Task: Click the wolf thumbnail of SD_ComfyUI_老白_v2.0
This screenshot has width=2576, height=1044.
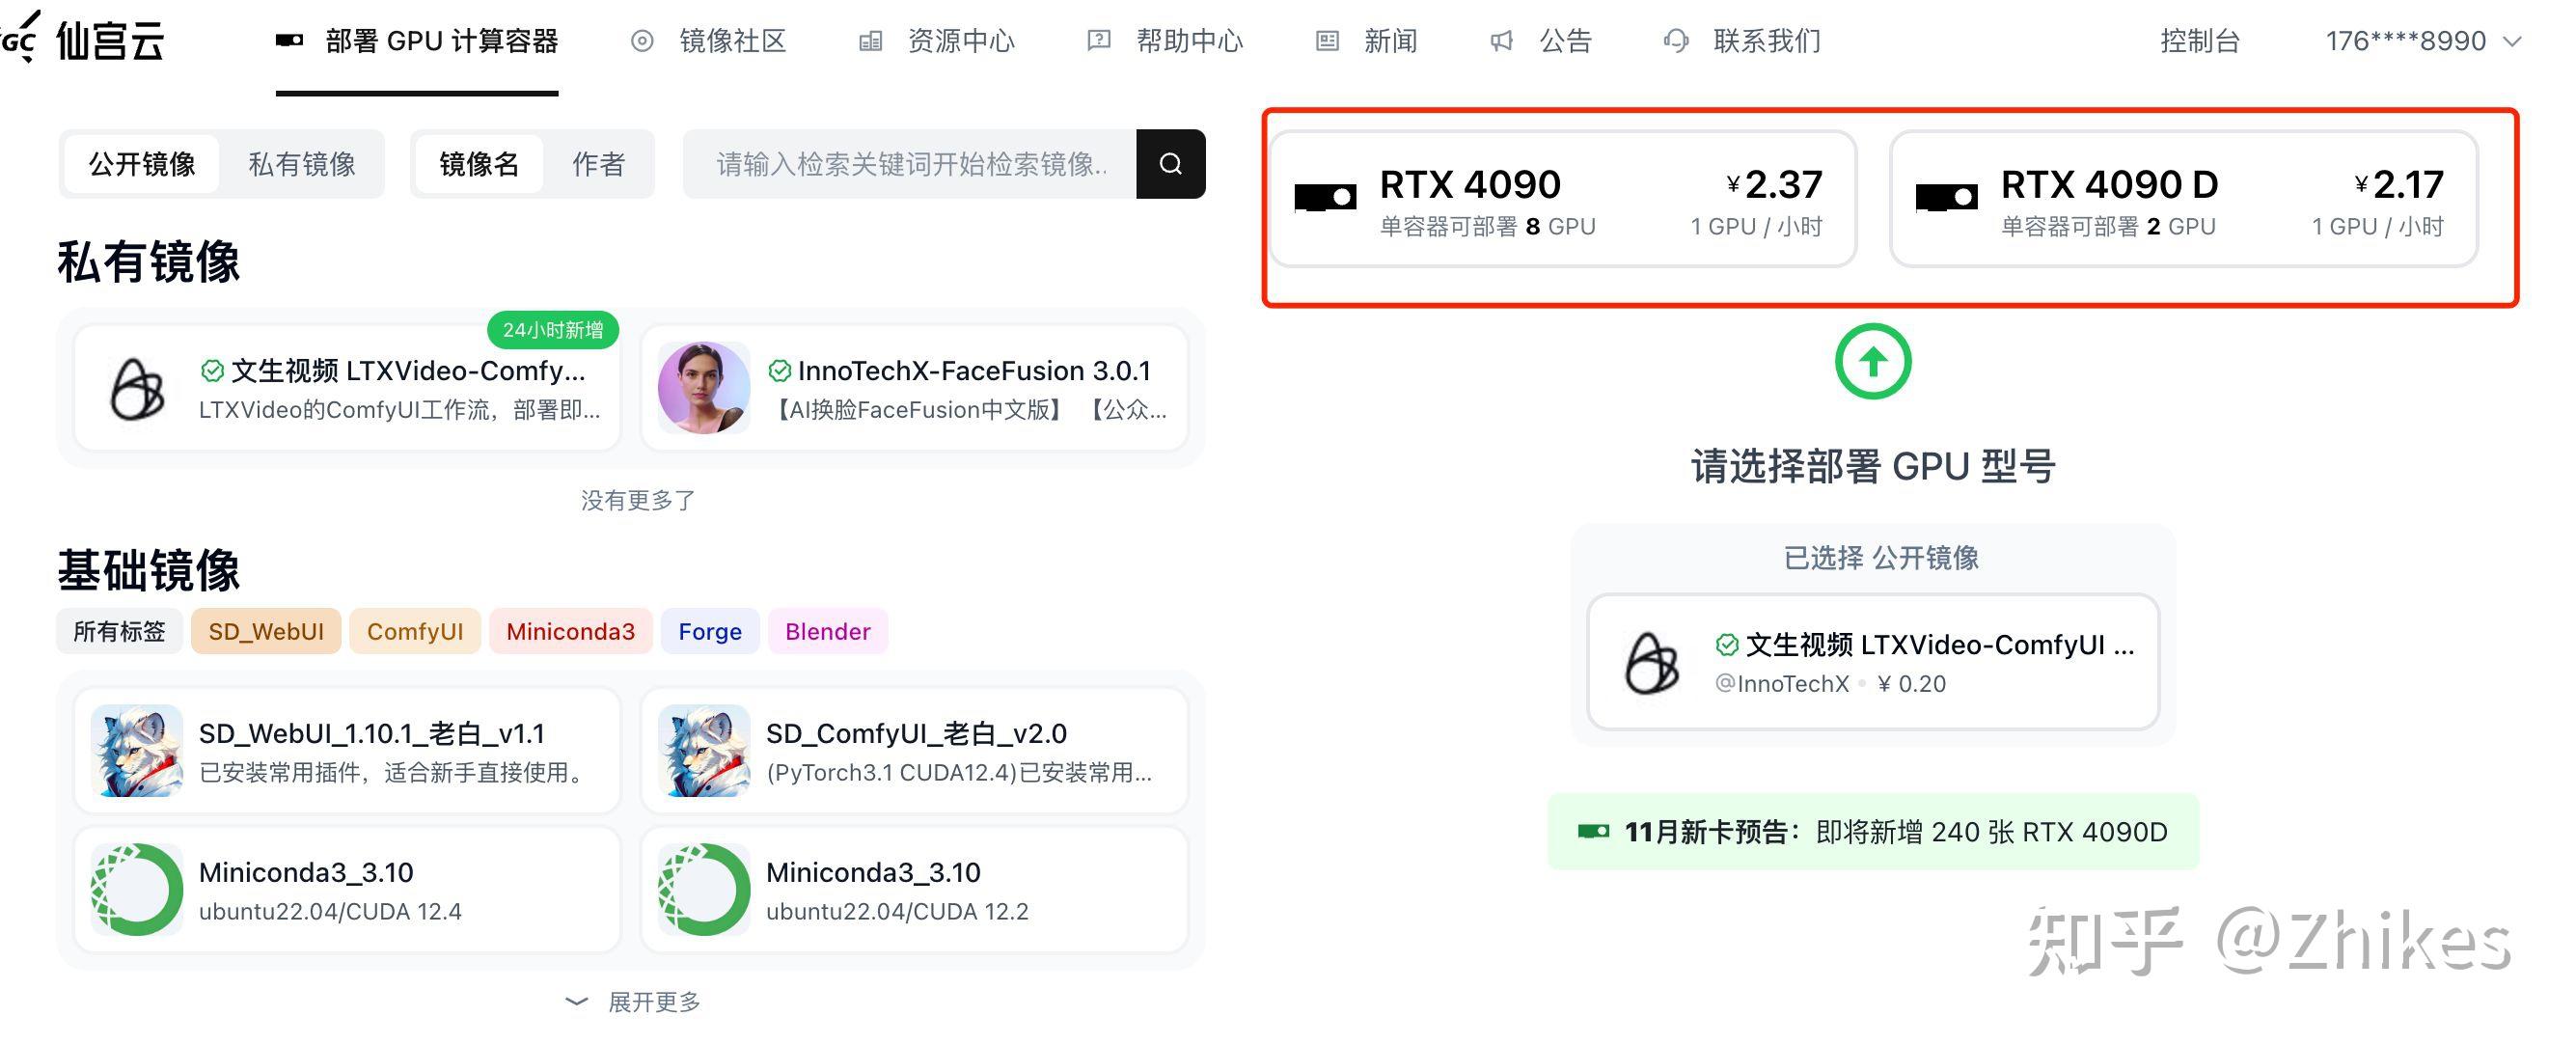Action: [704, 750]
